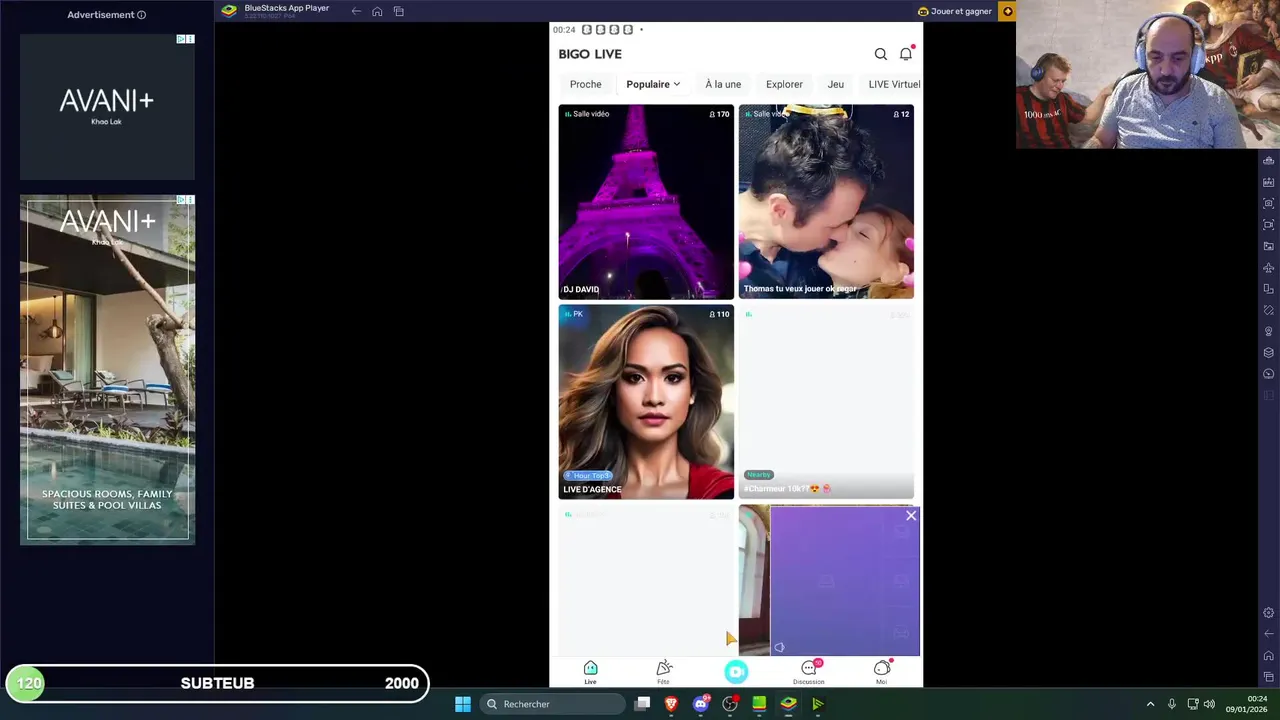1280x720 pixels.
Task: Click sidebar home icon at bottom
Action: 1269,656
